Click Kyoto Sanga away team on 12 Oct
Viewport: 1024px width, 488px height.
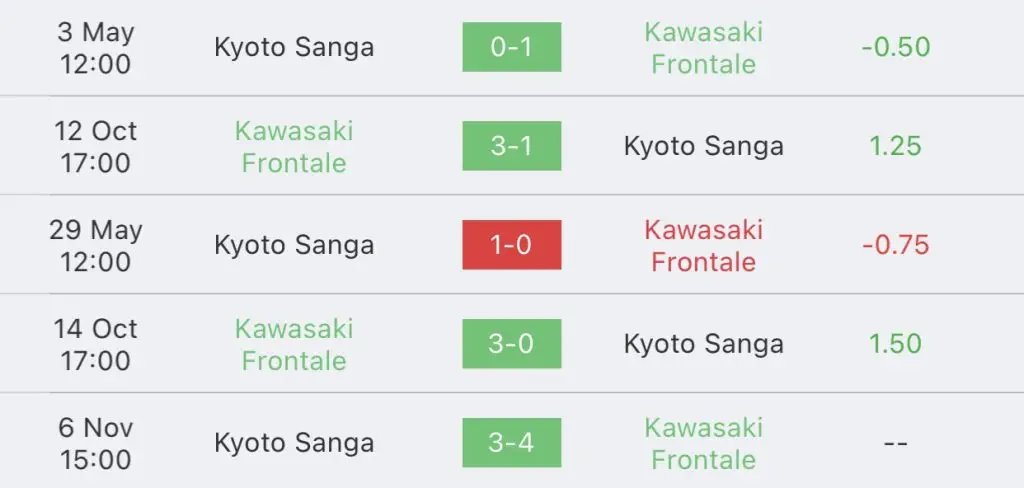pos(703,146)
